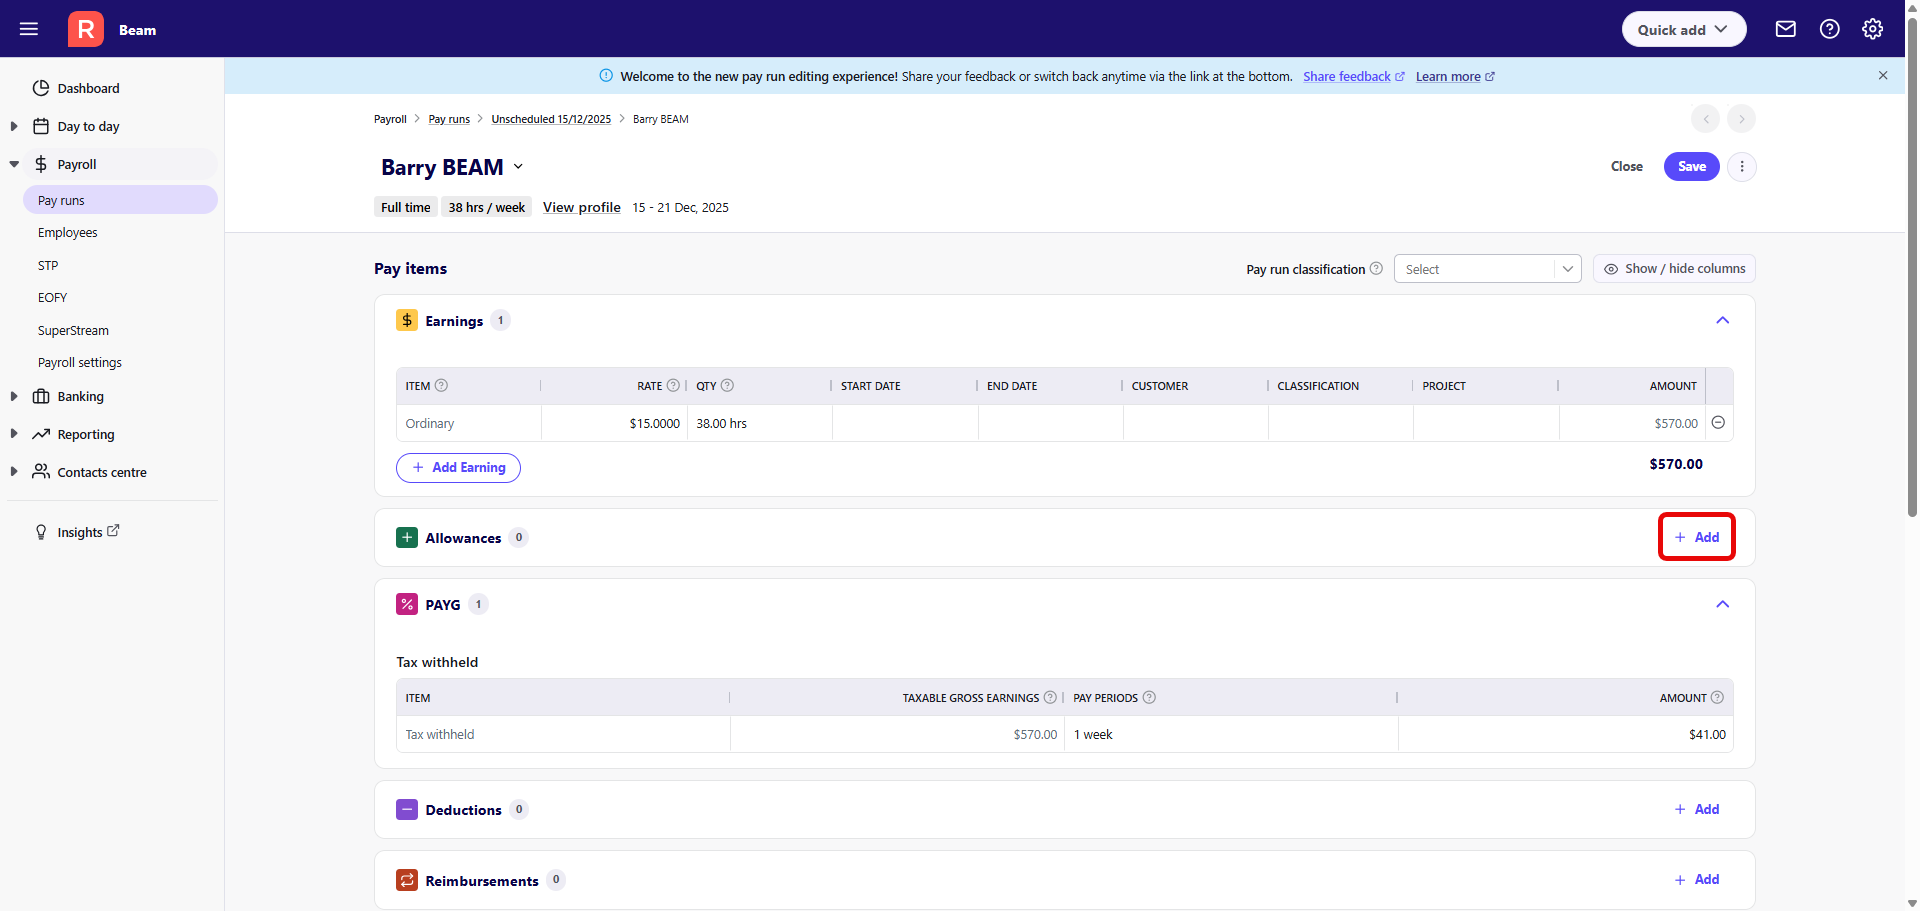
Task: Collapse the Earnings section
Action: pyautogui.click(x=1722, y=321)
